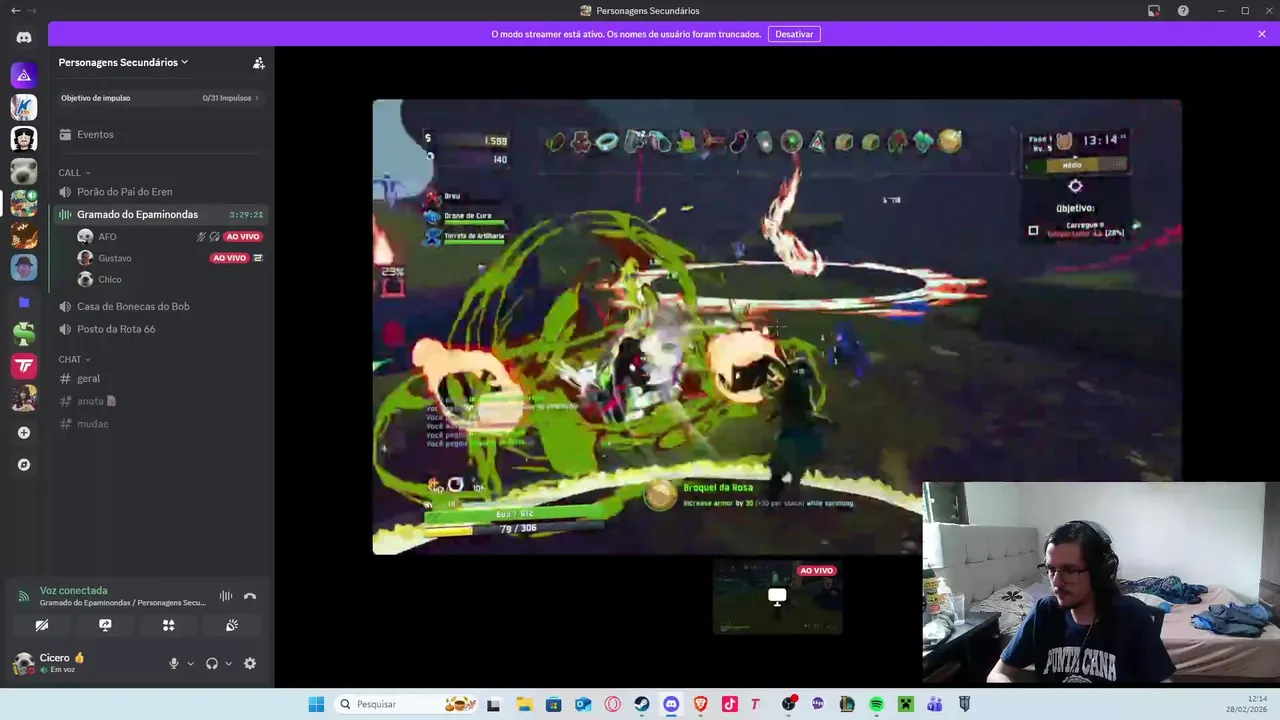Go back with title bar arrow
Screen dimensions: 1280x720
pyautogui.click(x=15, y=11)
